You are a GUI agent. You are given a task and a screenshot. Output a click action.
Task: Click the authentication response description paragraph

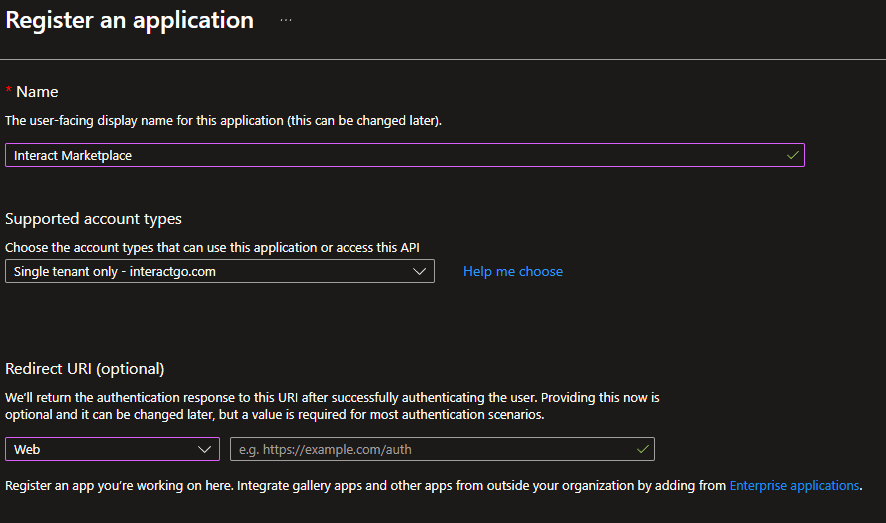point(332,406)
